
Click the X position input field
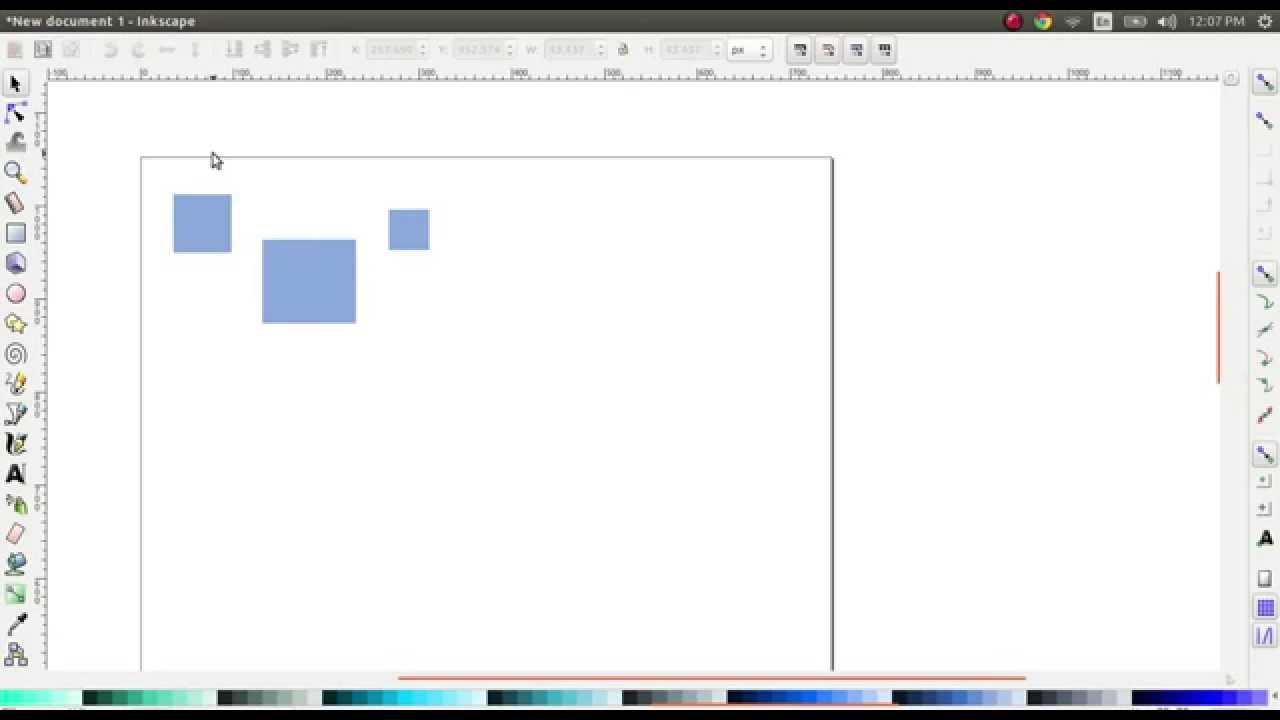pos(397,49)
